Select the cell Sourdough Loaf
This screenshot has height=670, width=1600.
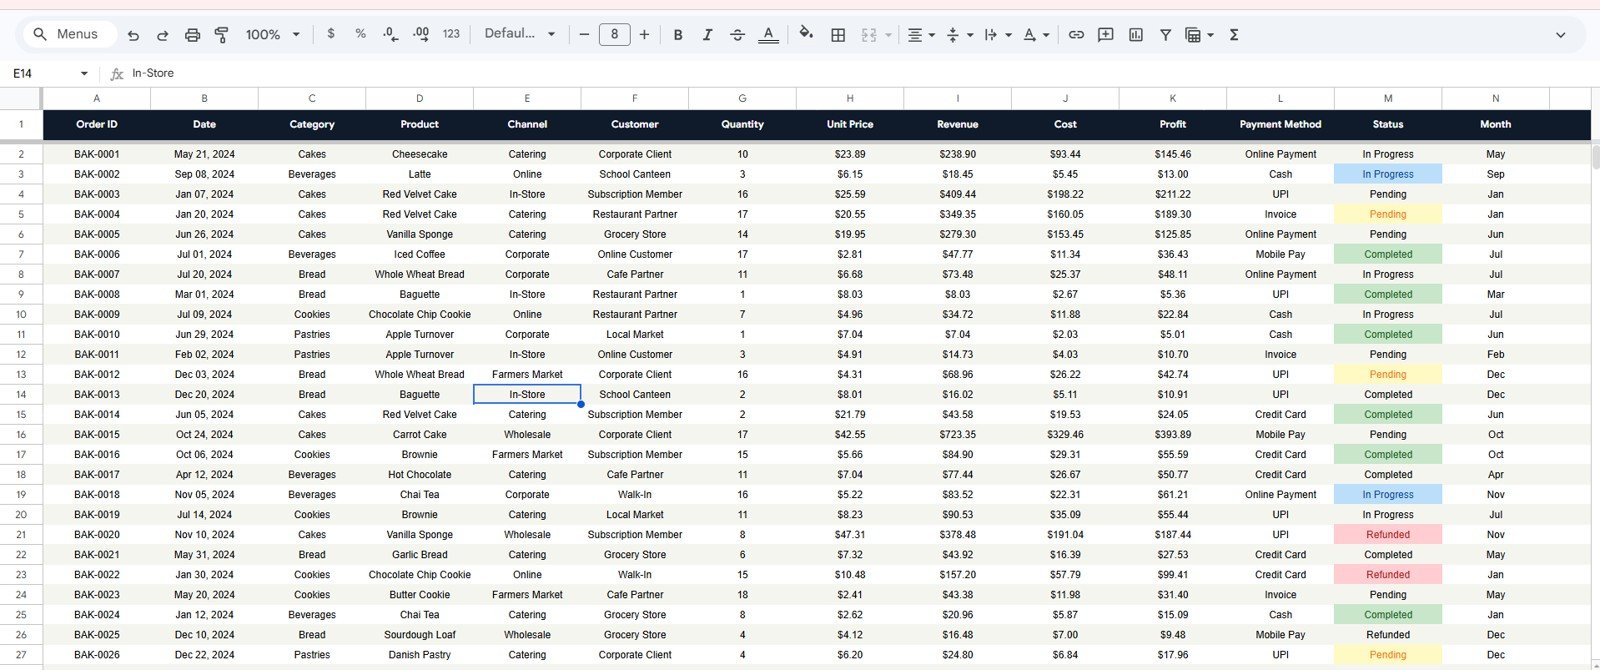(x=419, y=634)
